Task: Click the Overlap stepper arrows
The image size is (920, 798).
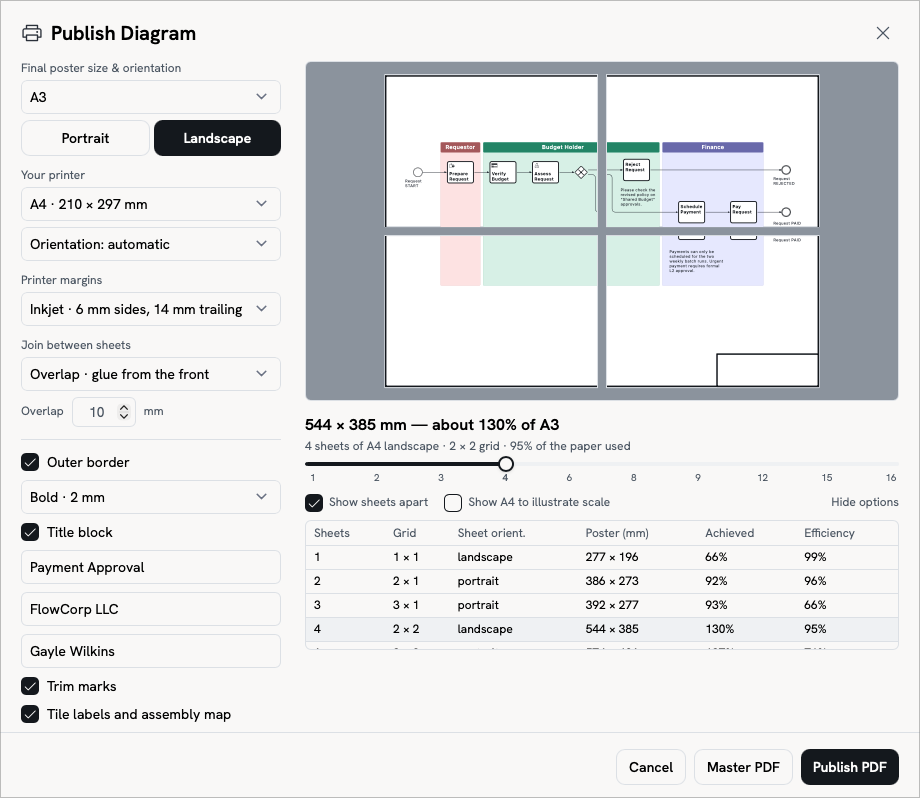Action: pos(124,412)
